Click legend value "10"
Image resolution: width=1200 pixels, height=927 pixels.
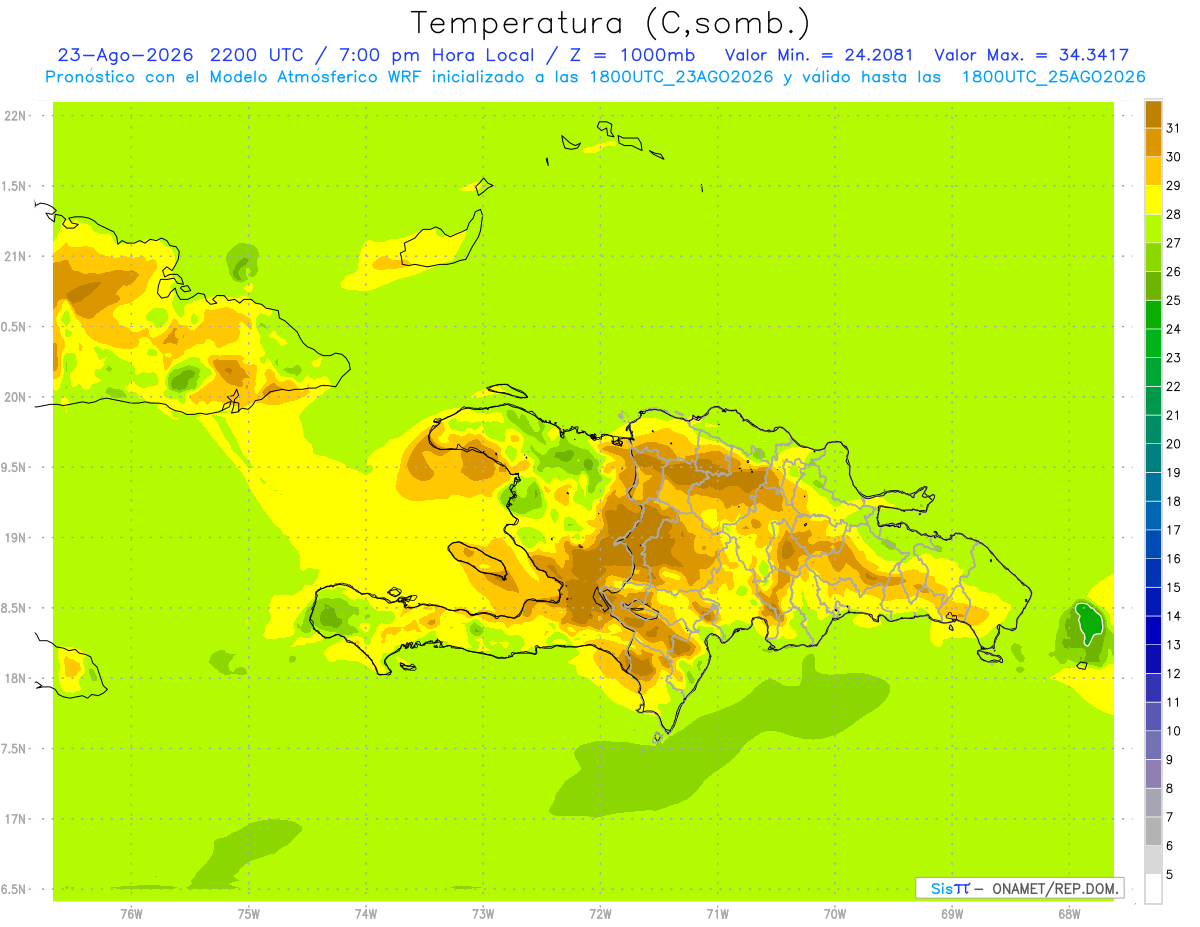pyautogui.click(x=1174, y=731)
